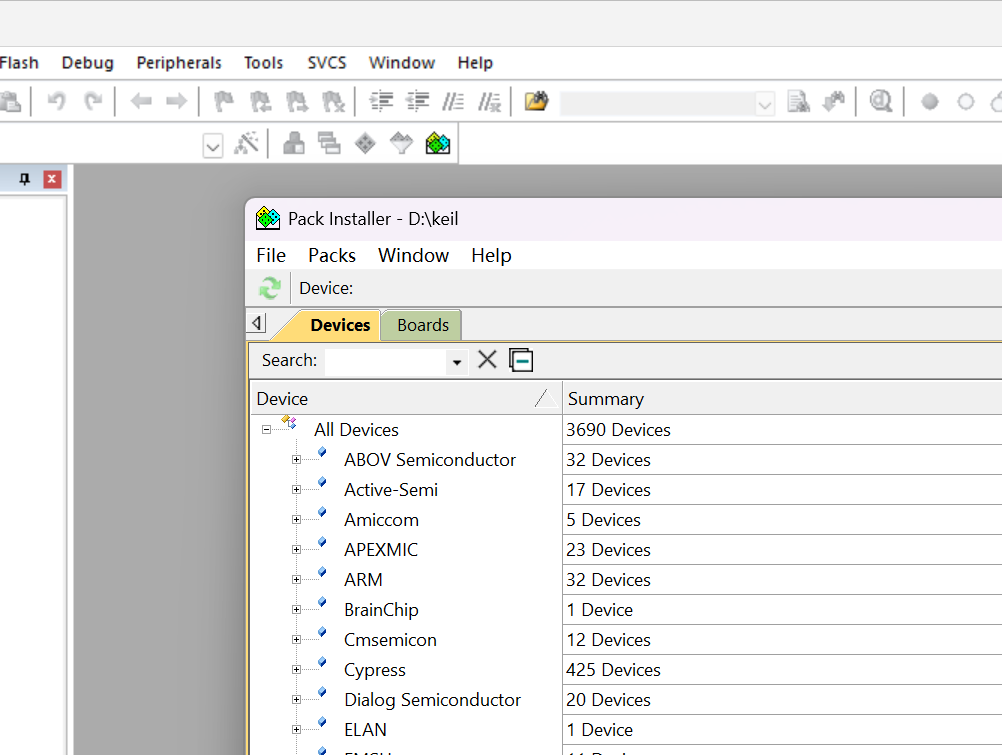
Task: Select the Devices tab
Action: tap(339, 325)
